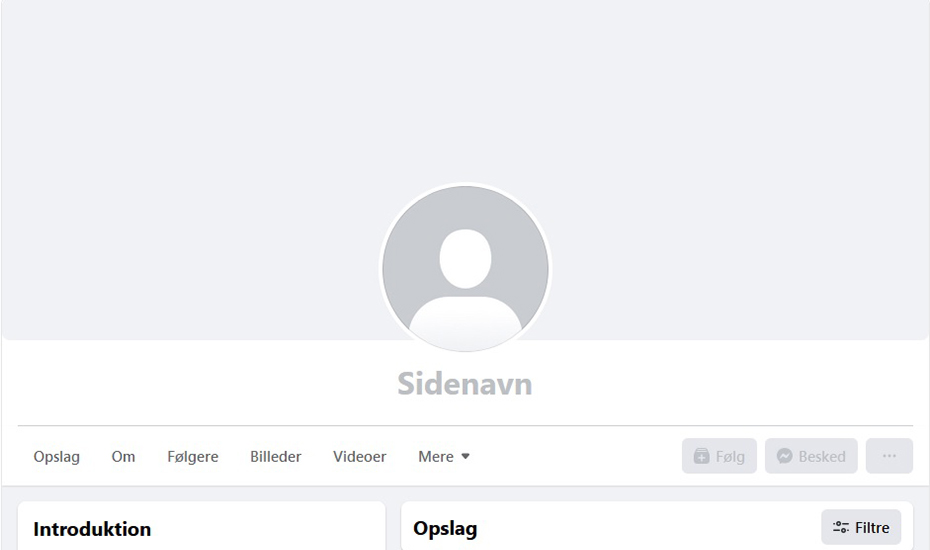Click the default profile picture avatar
Screen dimensions: 930x550
click(x=466, y=268)
